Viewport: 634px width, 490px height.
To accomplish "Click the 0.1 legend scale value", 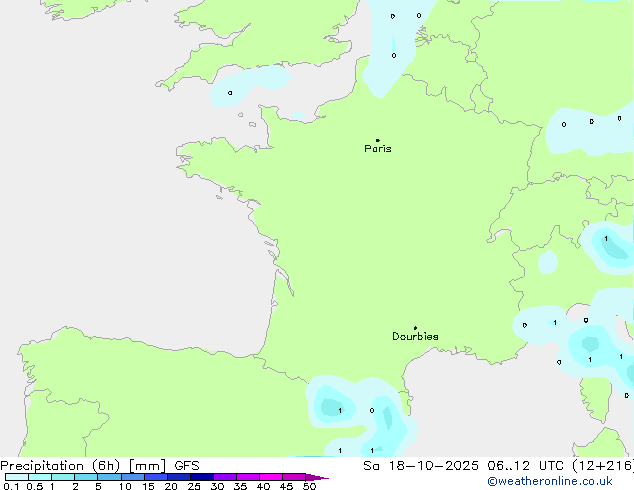I will tap(11, 486).
